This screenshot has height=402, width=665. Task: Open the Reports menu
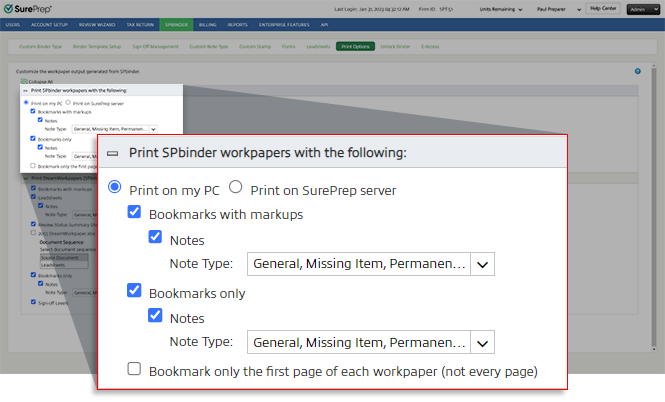pos(238,22)
